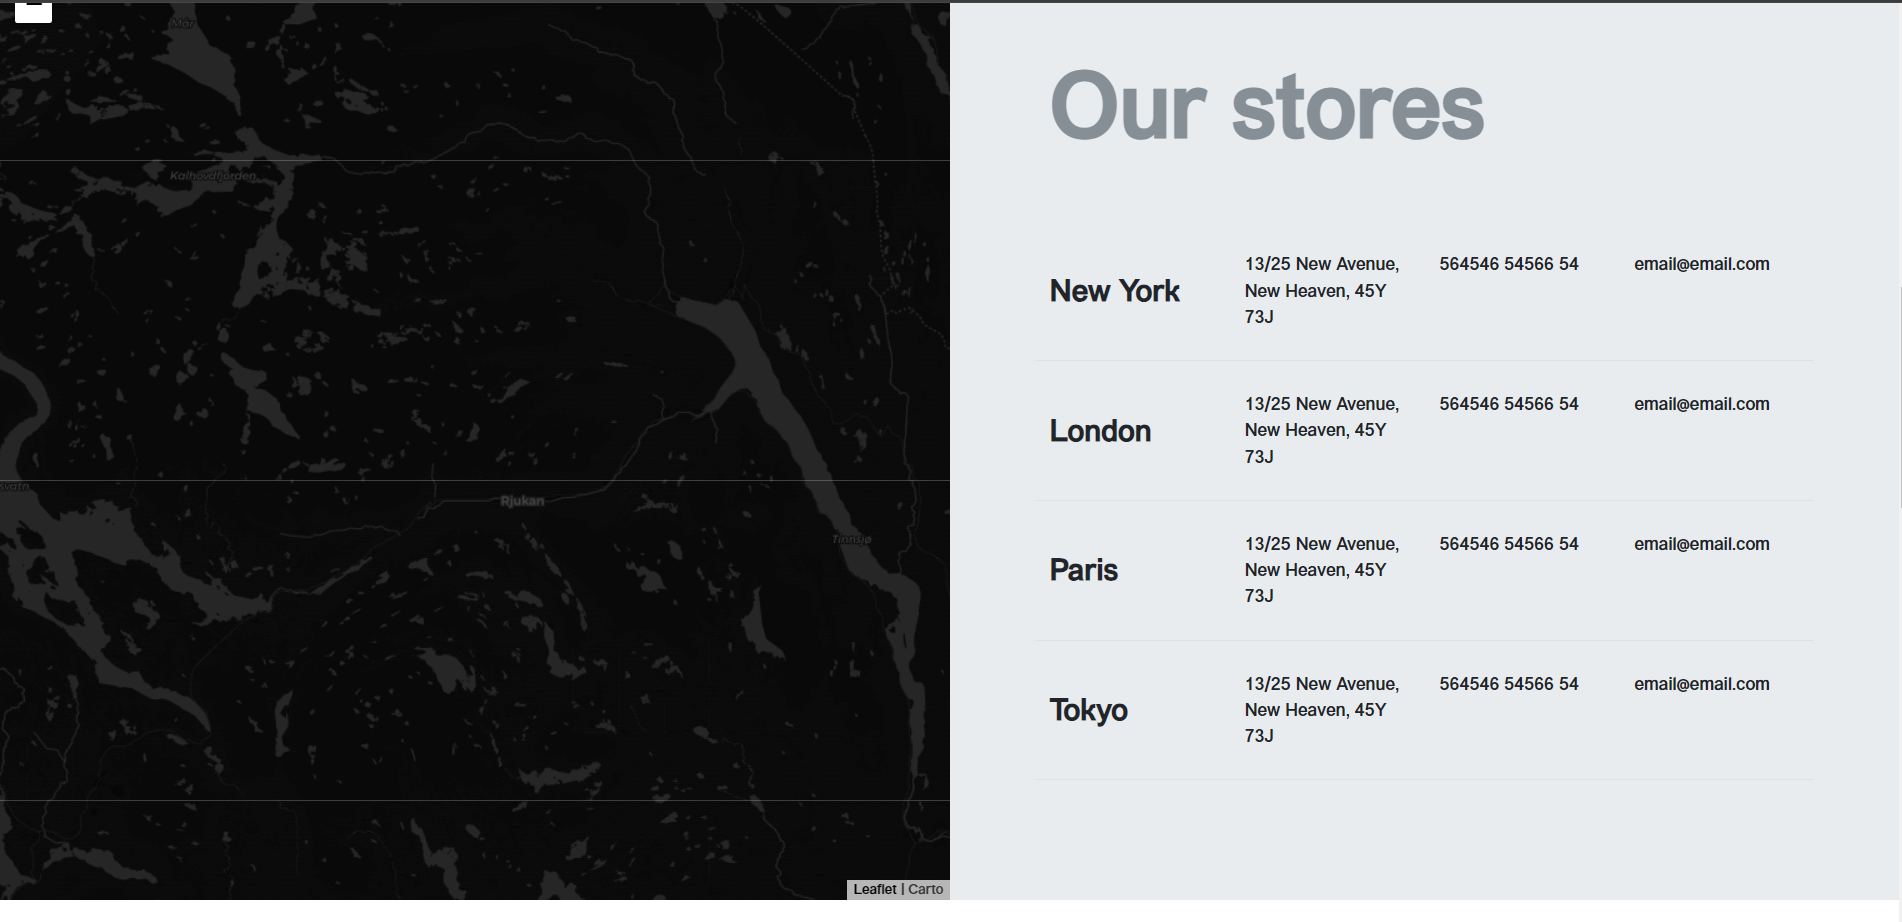Select the New York store name
1902x922 pixels.
point(1114,291)
